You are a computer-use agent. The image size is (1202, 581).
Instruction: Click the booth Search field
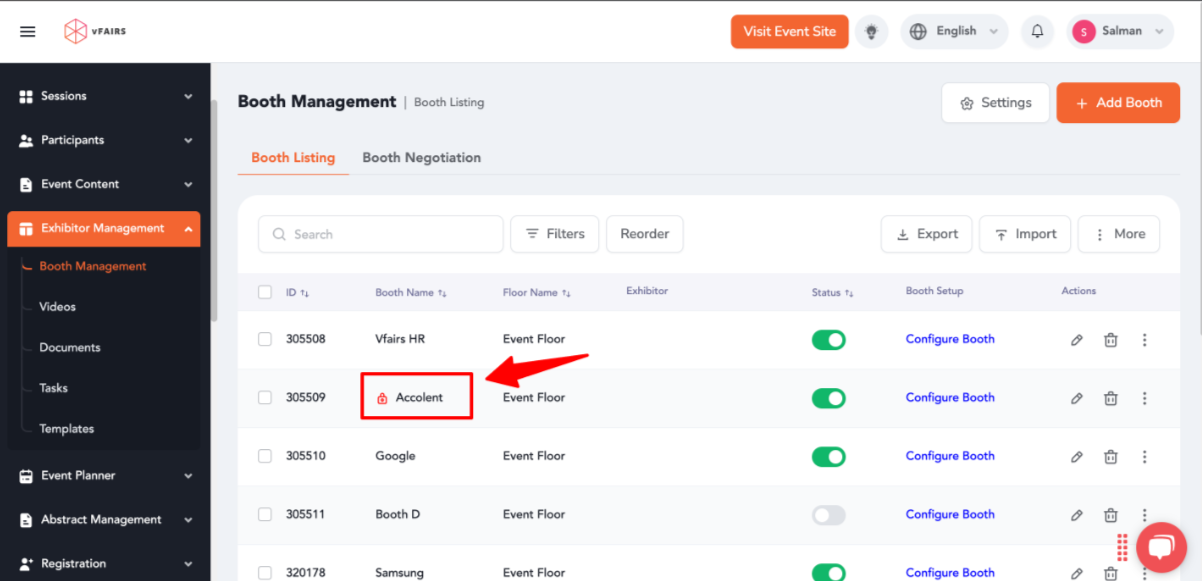click(x=381, y=234)
